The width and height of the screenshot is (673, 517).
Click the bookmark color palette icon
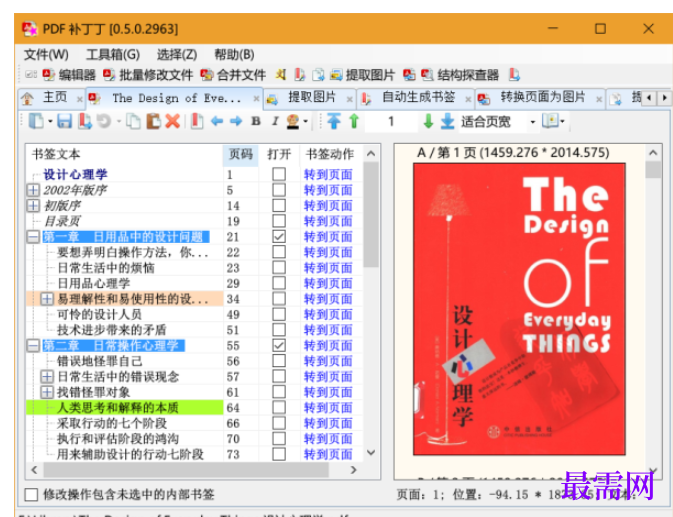pos(293,121)
